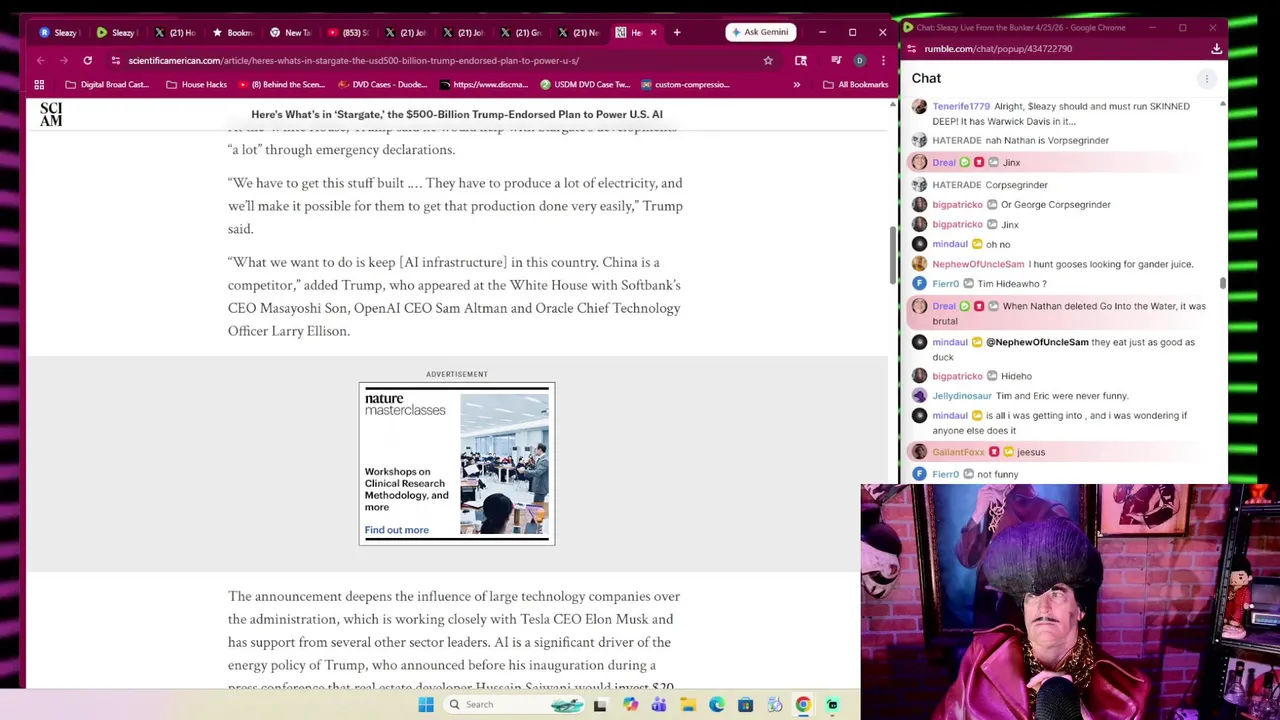
Task: Click the browser forward arrow
Action: click(x=64, y=60)
